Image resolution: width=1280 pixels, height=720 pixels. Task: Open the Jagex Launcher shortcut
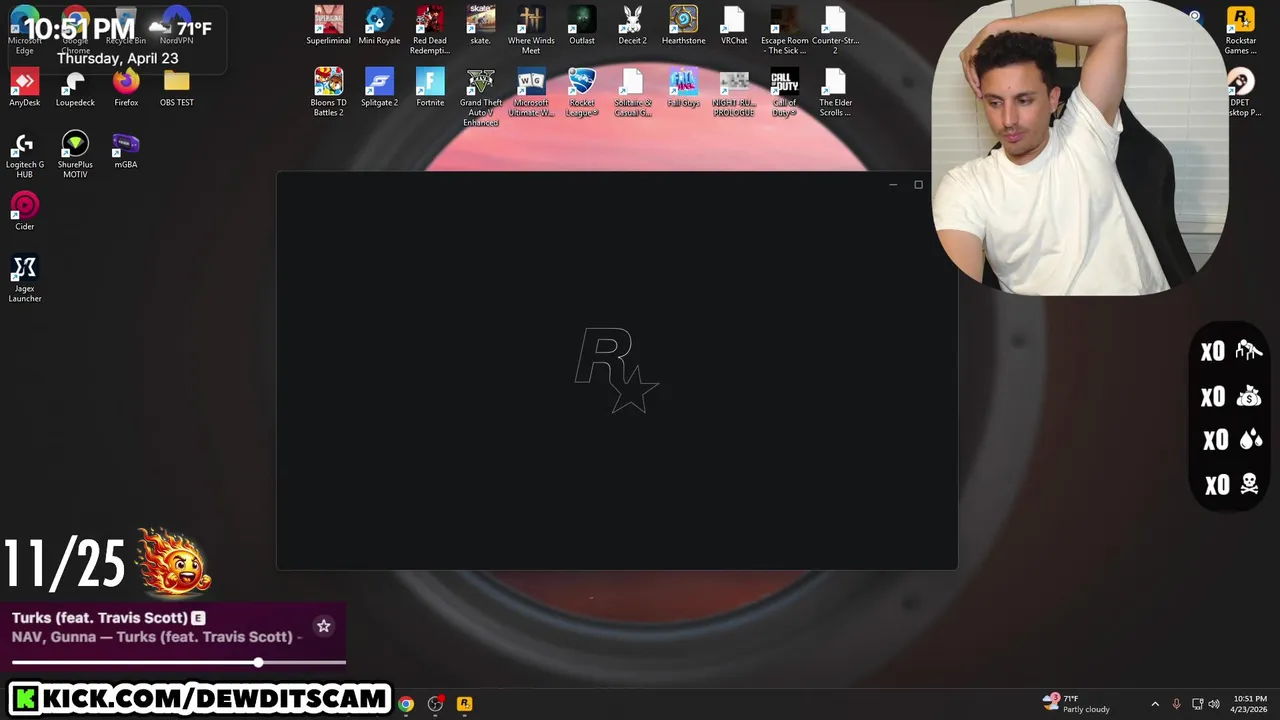pyautogui.click(x=25, y=279)
